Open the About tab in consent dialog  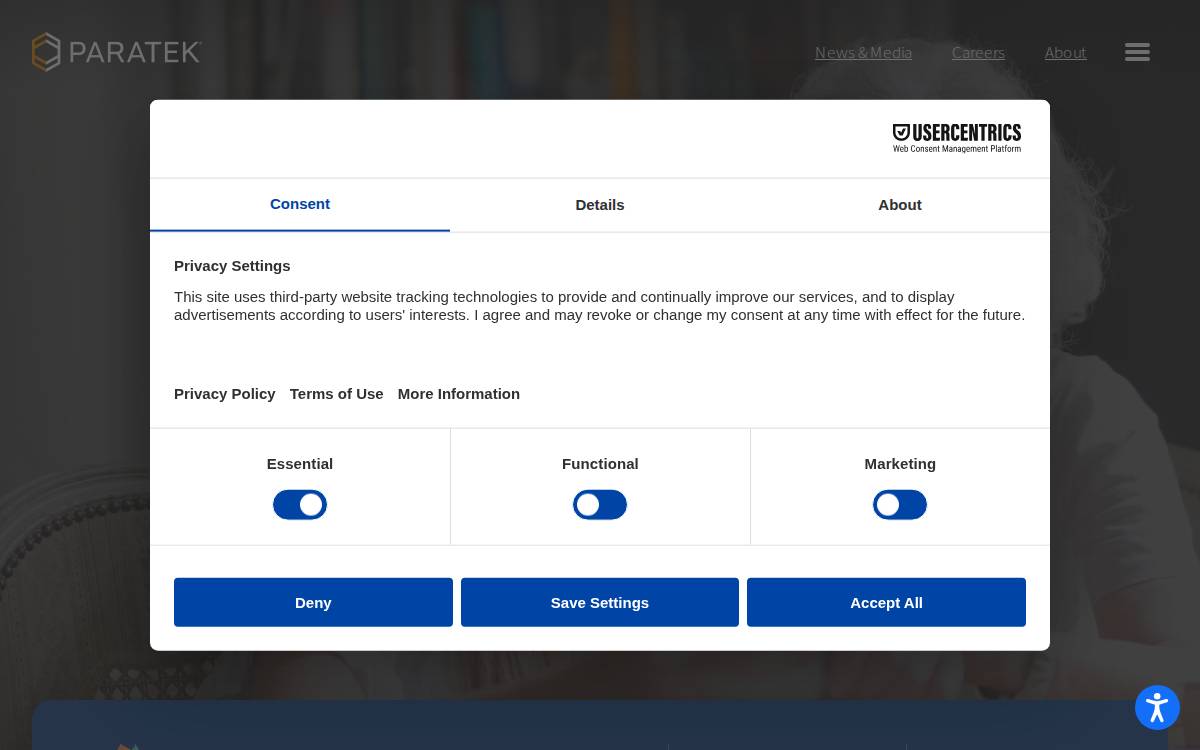tap(900, 205)
